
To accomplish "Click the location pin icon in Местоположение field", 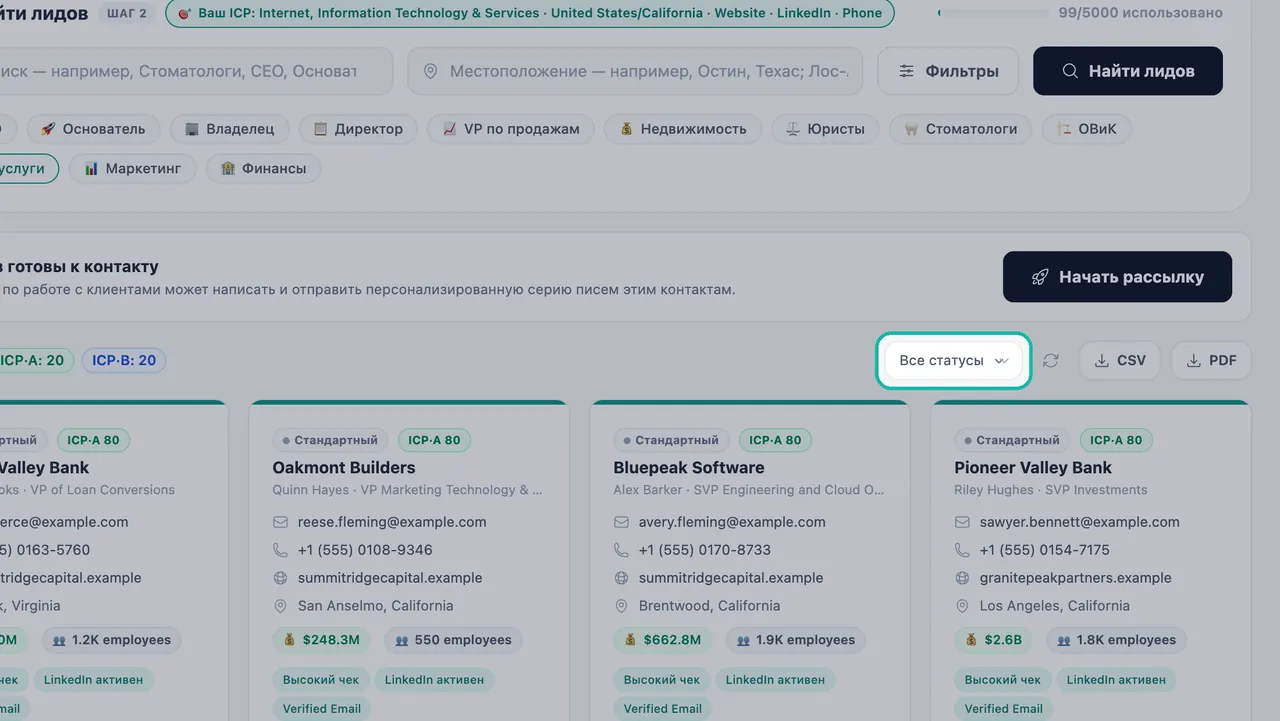I will (430, 72).
